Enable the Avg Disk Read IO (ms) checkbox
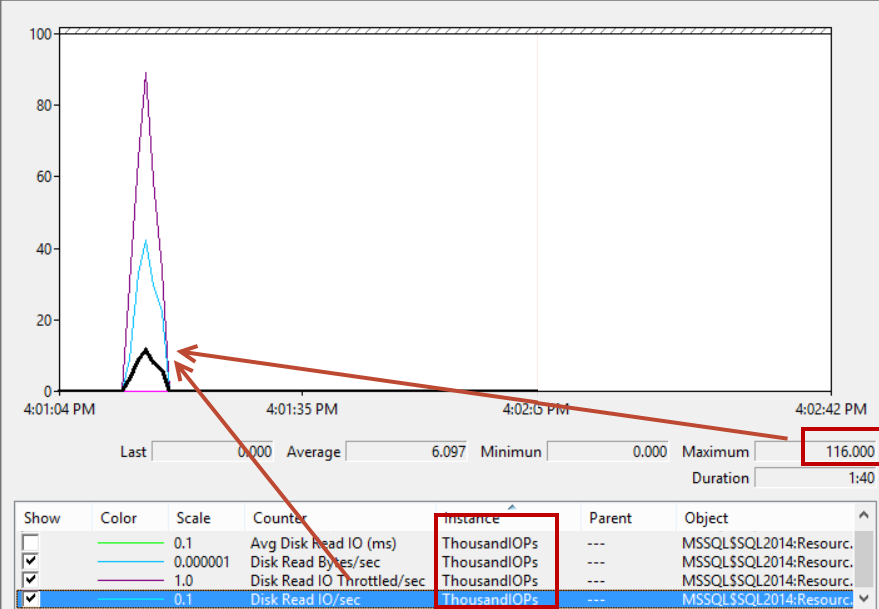 31,543
